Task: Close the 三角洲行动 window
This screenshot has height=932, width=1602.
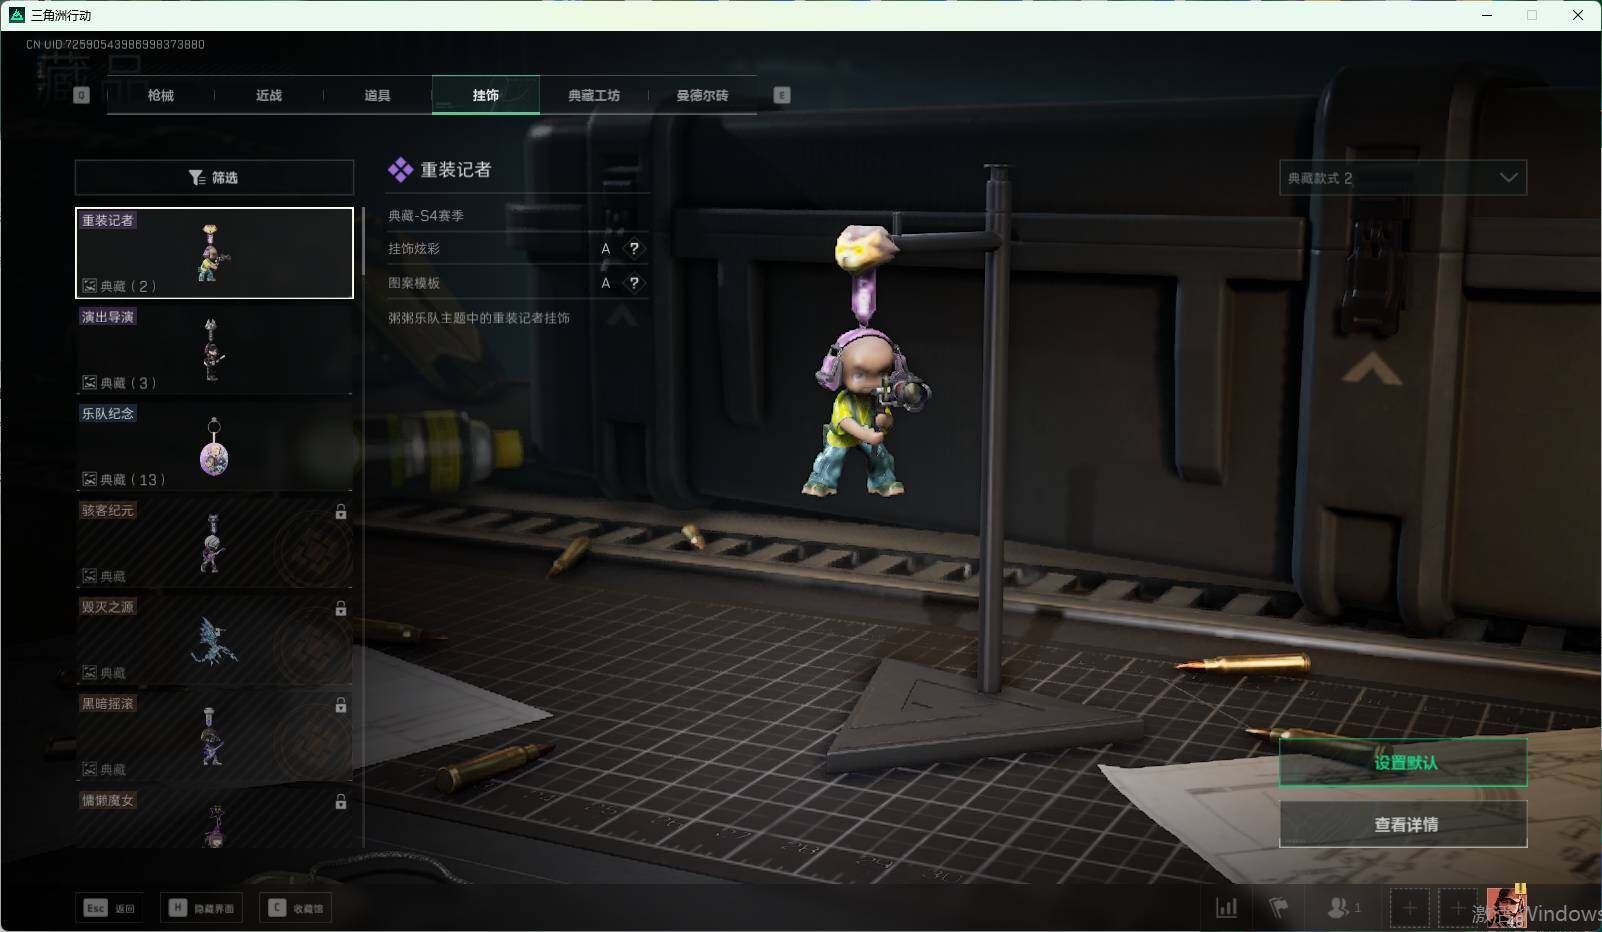Action: coord(1578,15)
